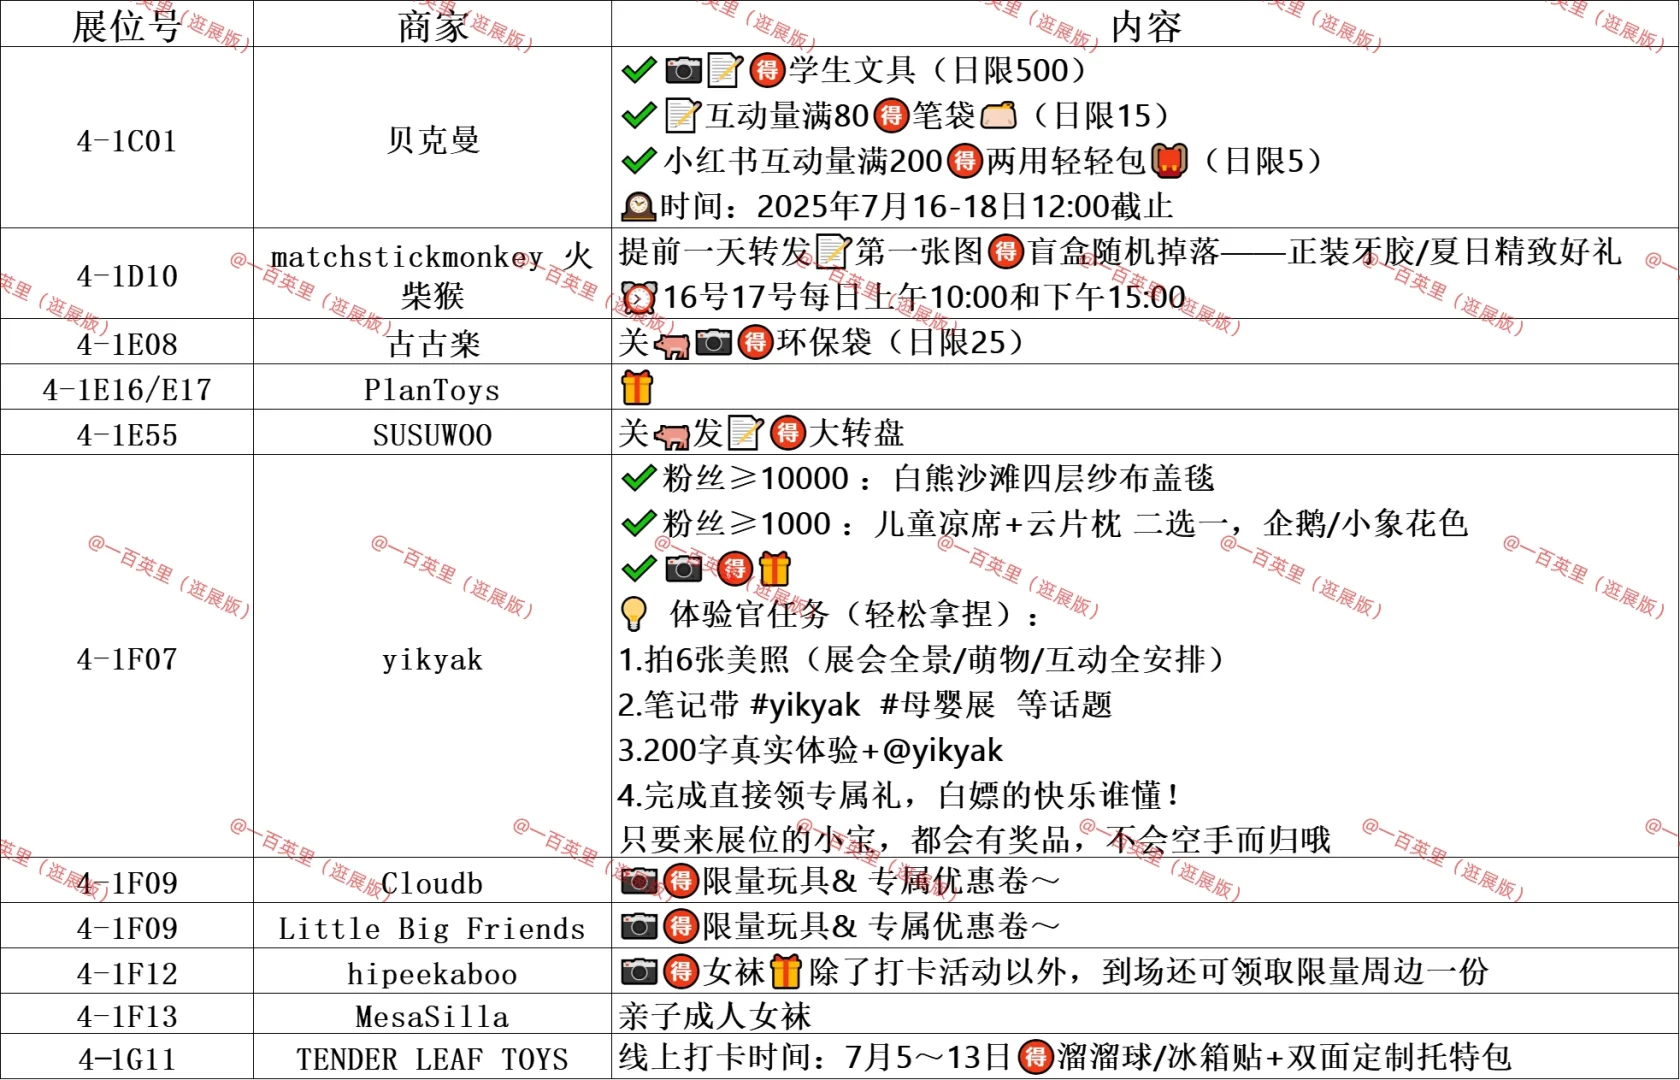The height and width of the screenshot is (1080, 1680).
Task: Click the alarm clock emoji before 16号17号
Action: [639, 297]
